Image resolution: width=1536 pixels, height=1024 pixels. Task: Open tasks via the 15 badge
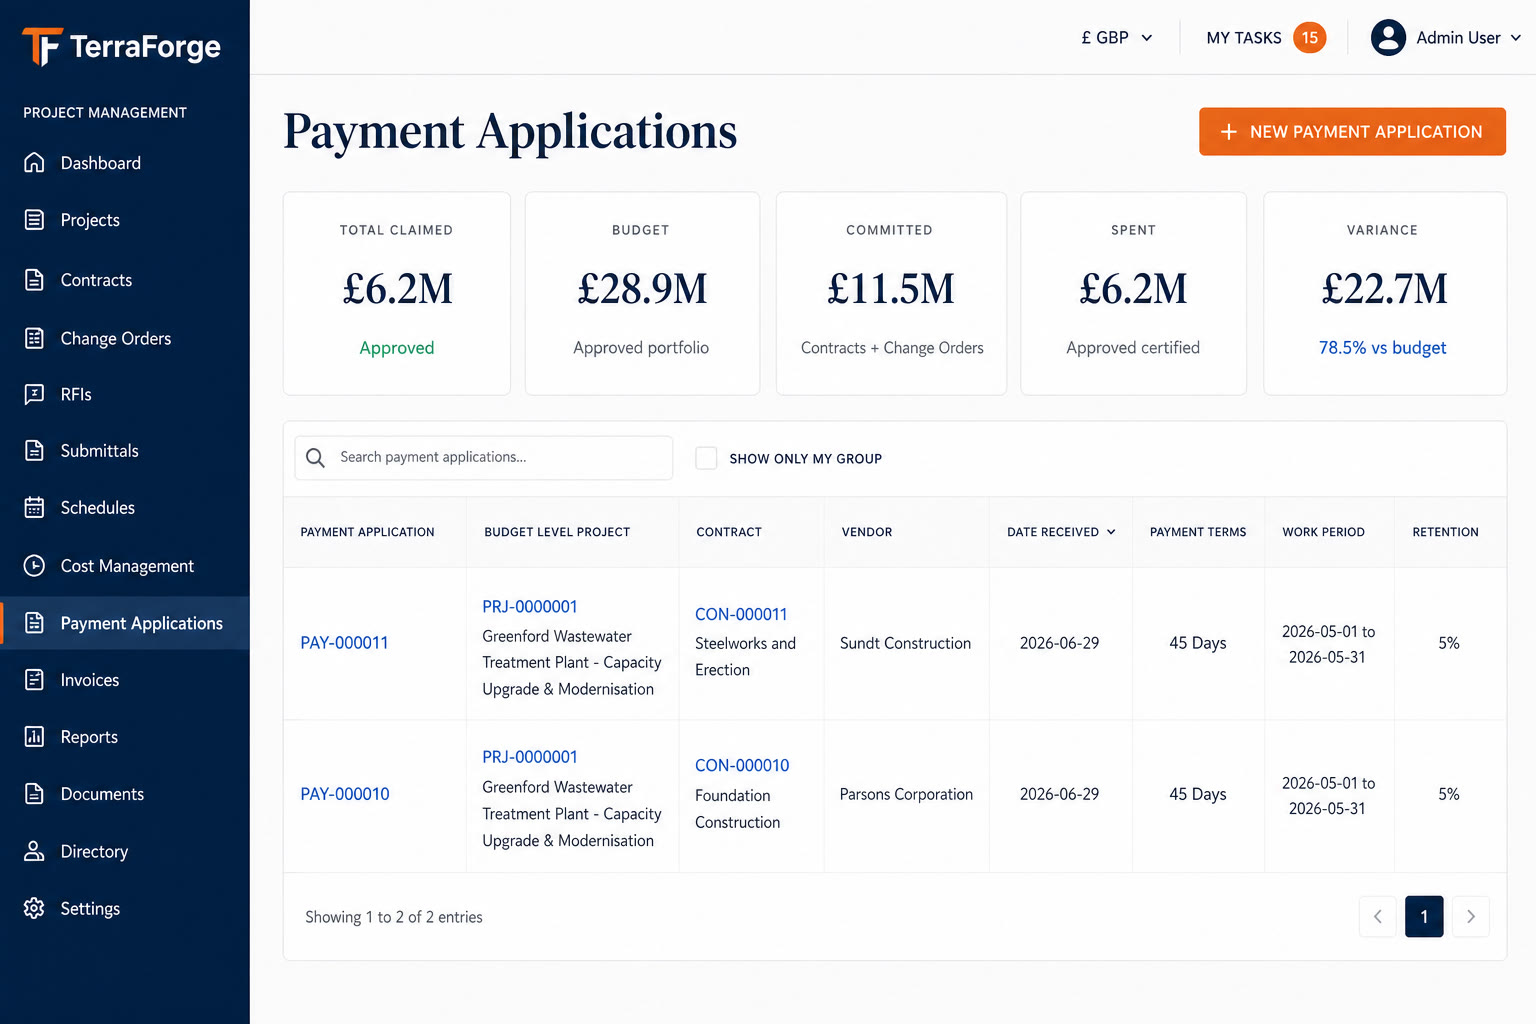tap(1310, 38)
